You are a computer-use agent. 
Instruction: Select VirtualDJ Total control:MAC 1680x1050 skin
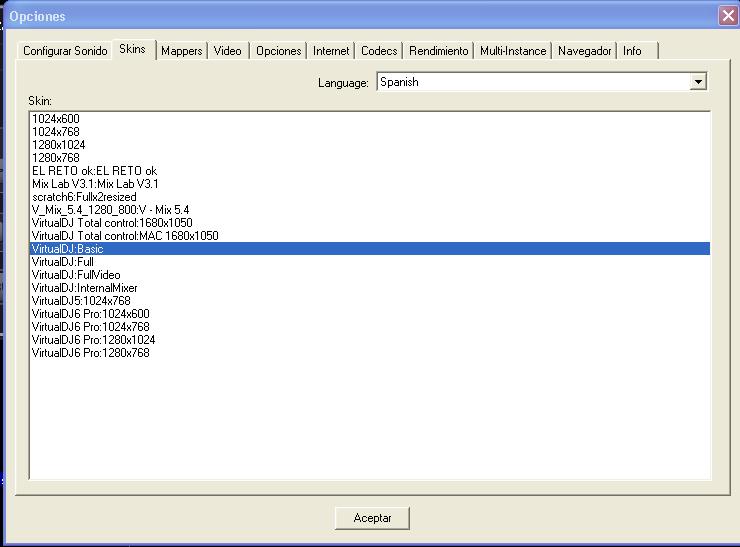tap(125, 236)
